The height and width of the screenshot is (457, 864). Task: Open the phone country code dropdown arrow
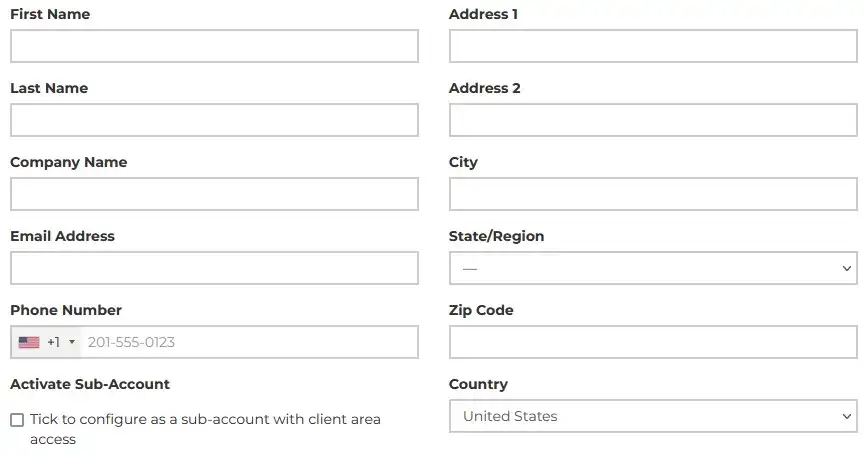[72, 342]
